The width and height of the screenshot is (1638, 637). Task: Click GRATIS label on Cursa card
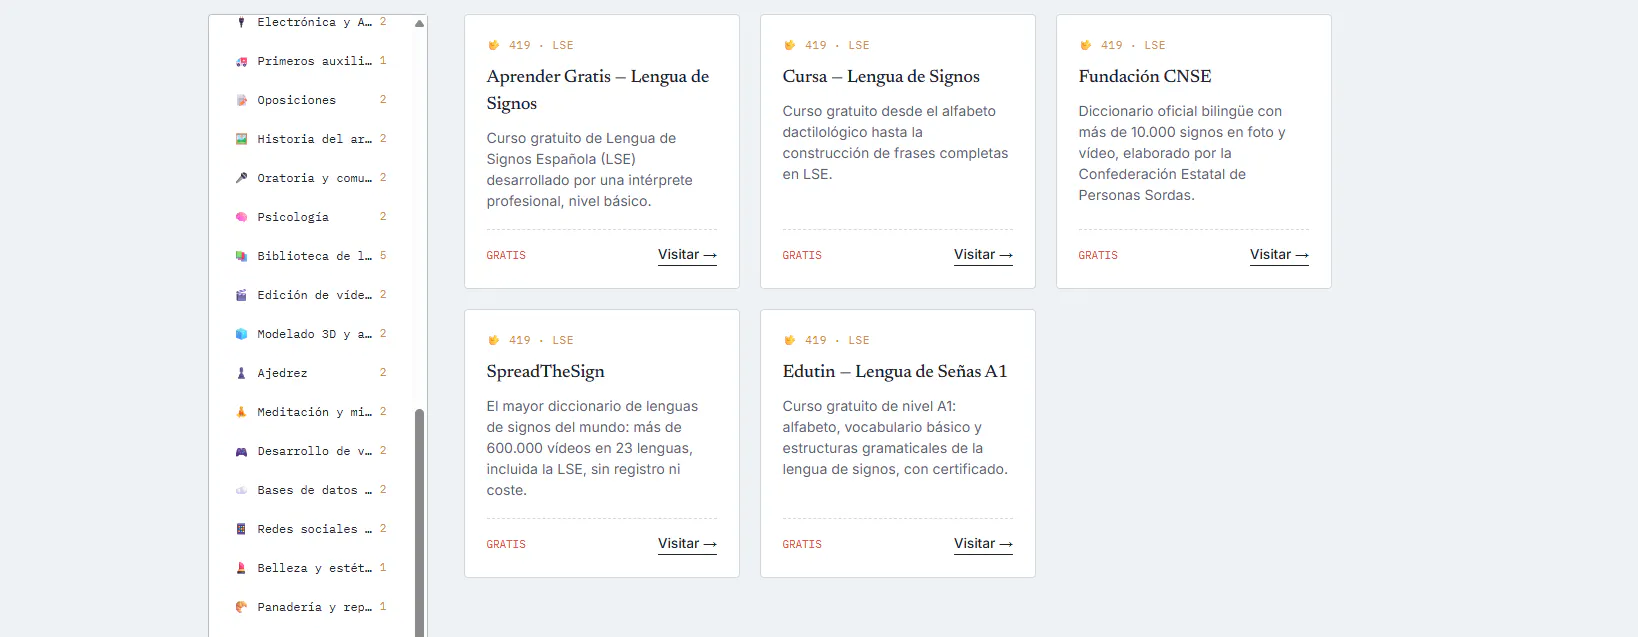click(x=802, y=256)
